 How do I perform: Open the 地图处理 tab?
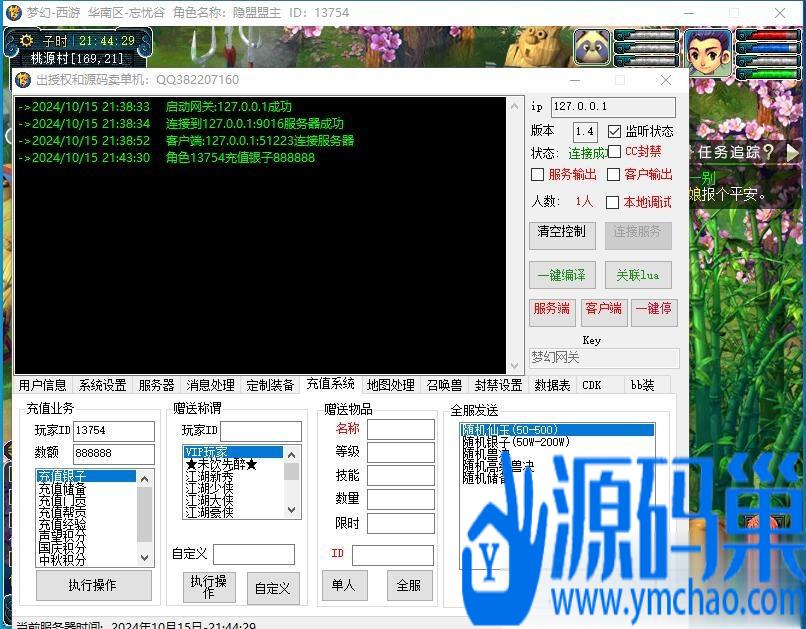(390, 385)
